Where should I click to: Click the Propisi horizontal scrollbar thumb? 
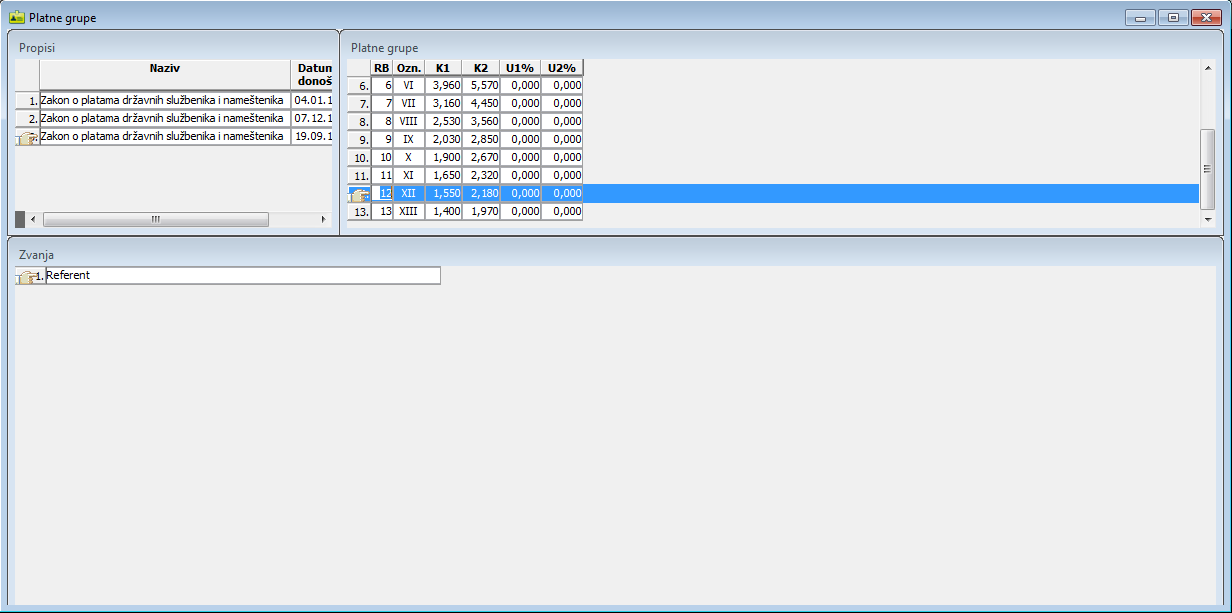155,219
